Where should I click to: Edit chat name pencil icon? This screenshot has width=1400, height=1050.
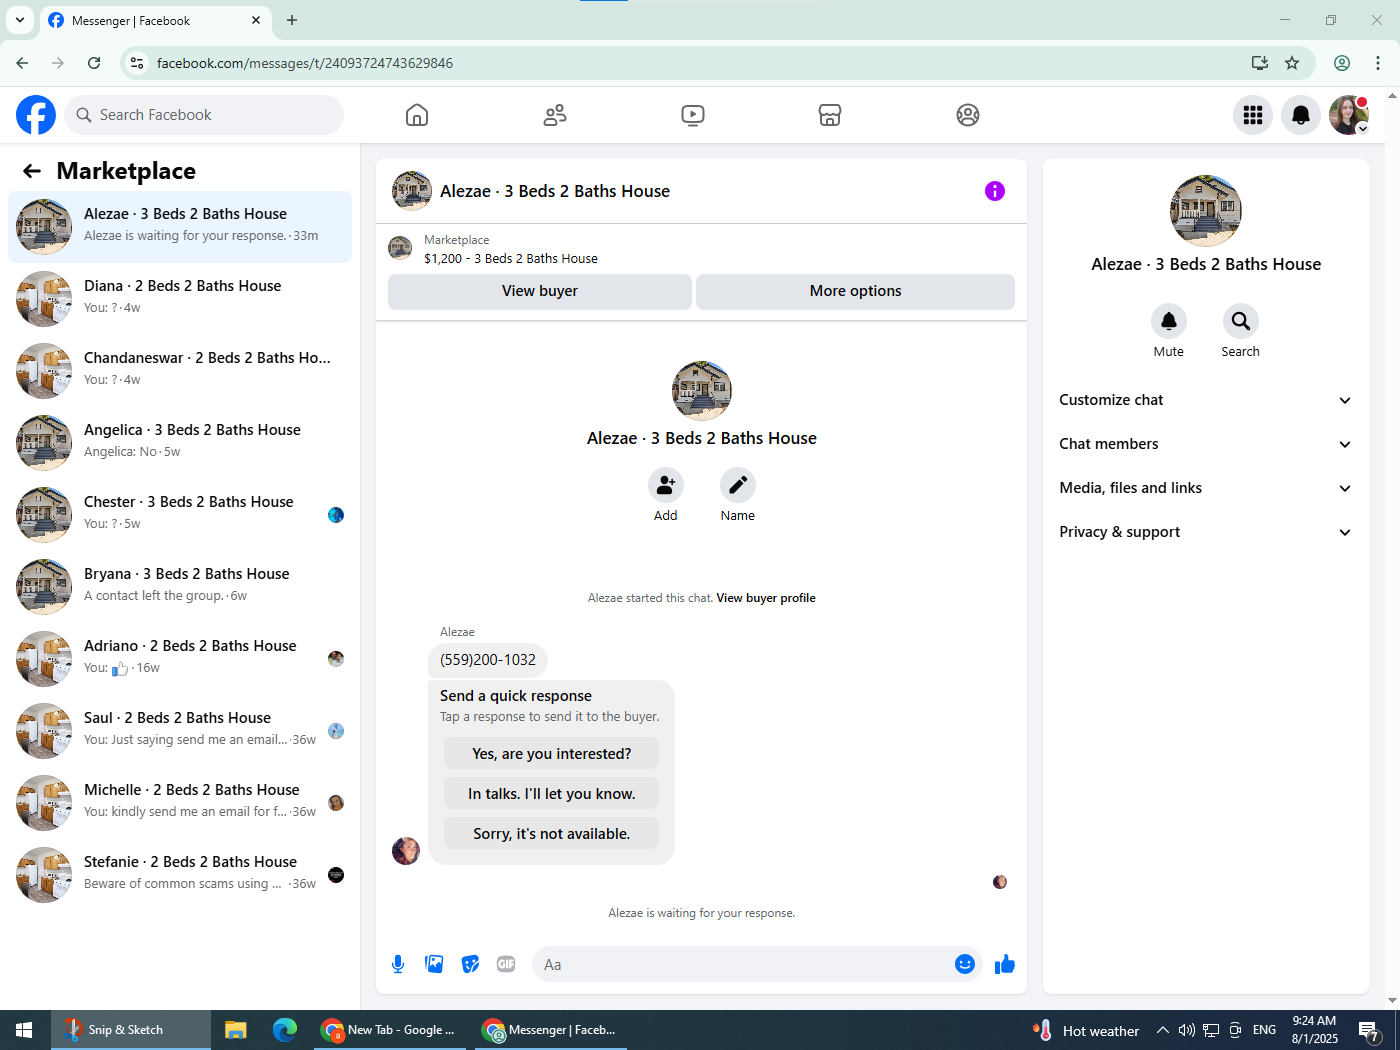tap(738, 485)
